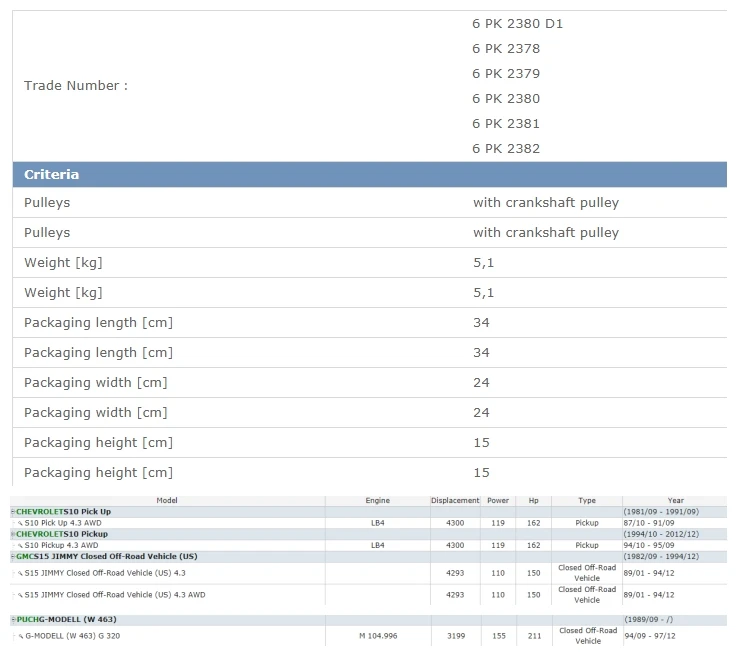Click displacement value 3199

tap(456, 636)
